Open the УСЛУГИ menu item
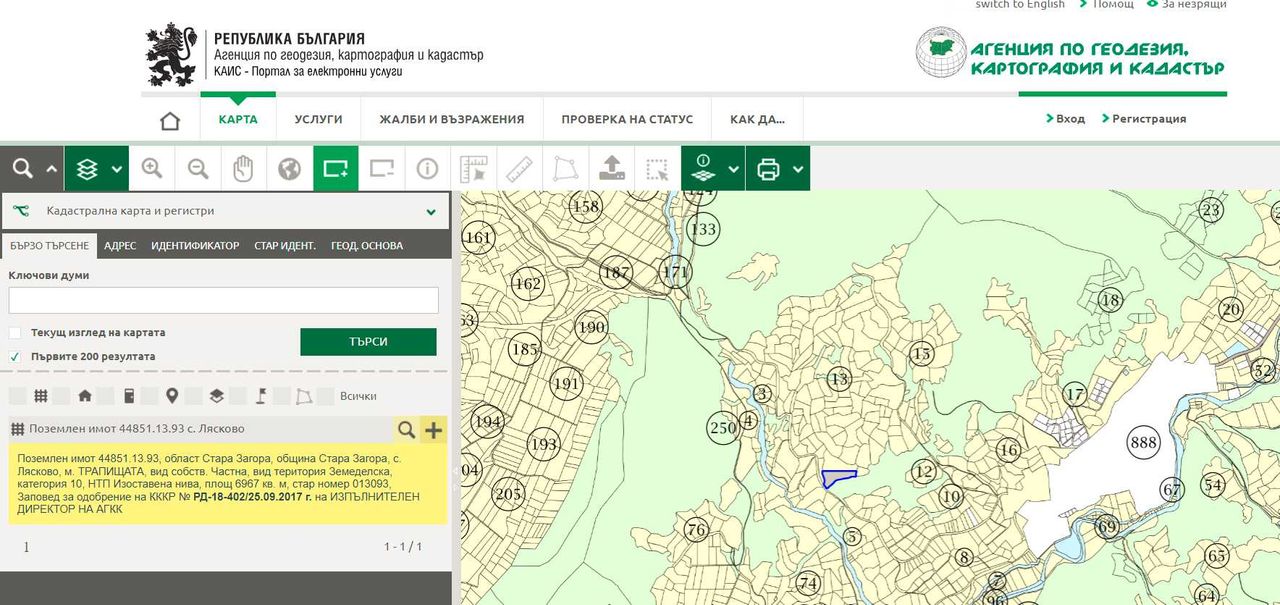The width and height of the screenshot is (1280, 605). click(x=318, y=119)
